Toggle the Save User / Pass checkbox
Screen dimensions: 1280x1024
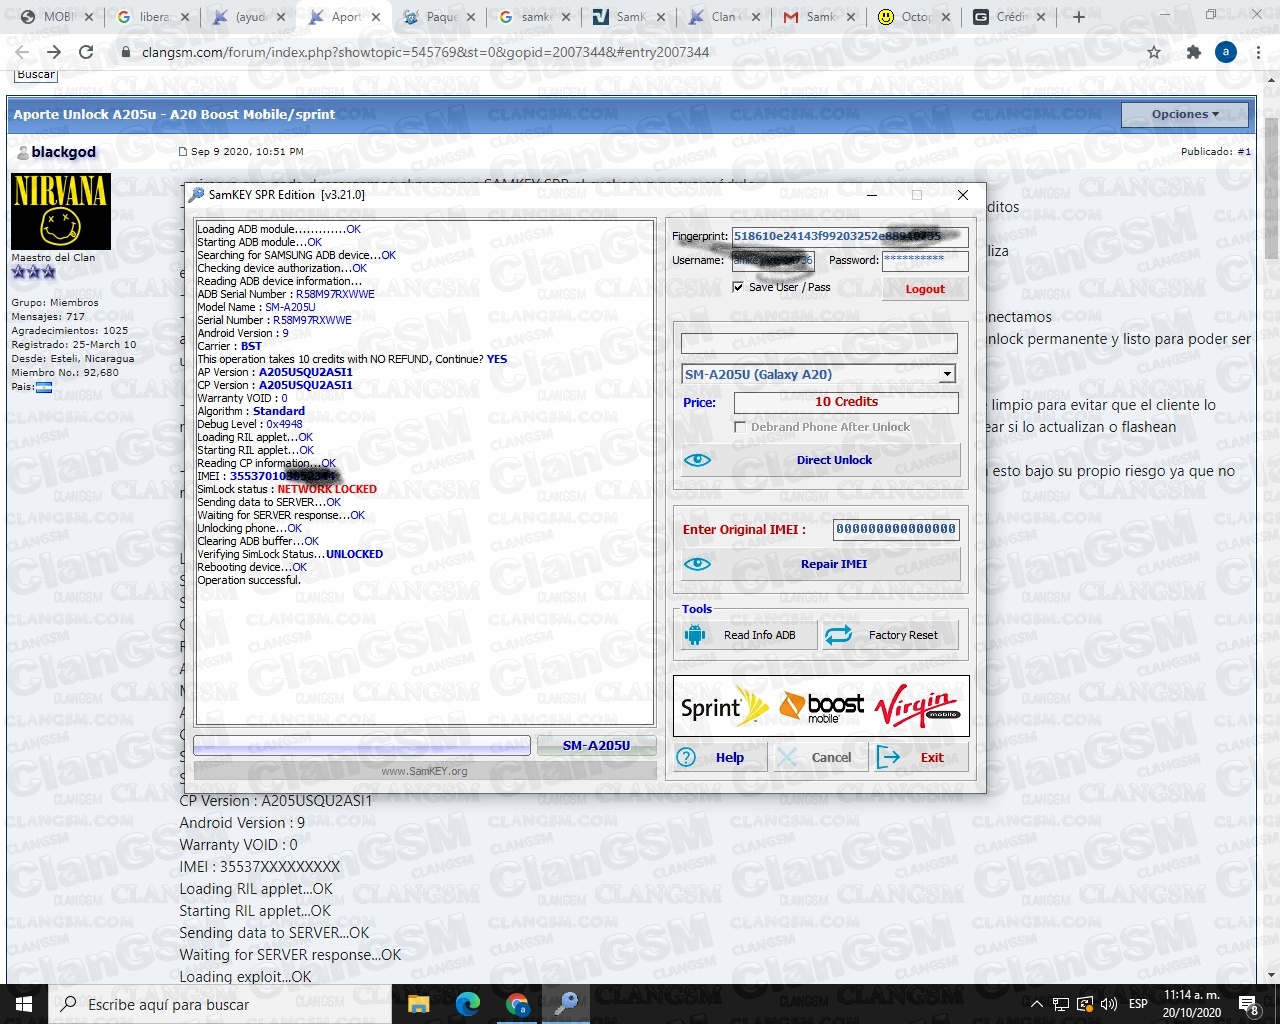[x=738, y=287]
